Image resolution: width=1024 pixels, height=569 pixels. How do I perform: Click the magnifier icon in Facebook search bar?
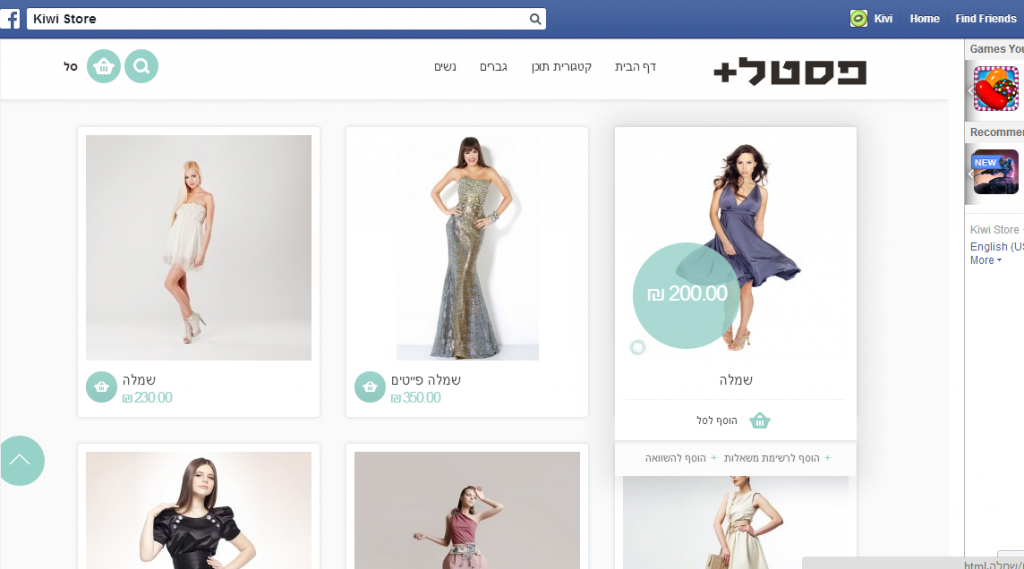[535, 19]
